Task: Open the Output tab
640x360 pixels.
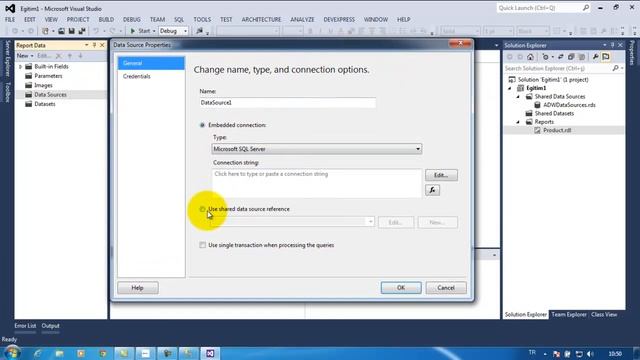Action: 51,326
